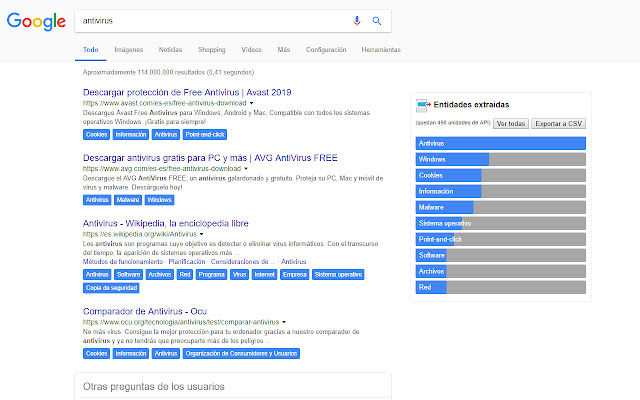
Task: Expand the arrow beside the avast.com URL
Action: click(x=243, y=103)
